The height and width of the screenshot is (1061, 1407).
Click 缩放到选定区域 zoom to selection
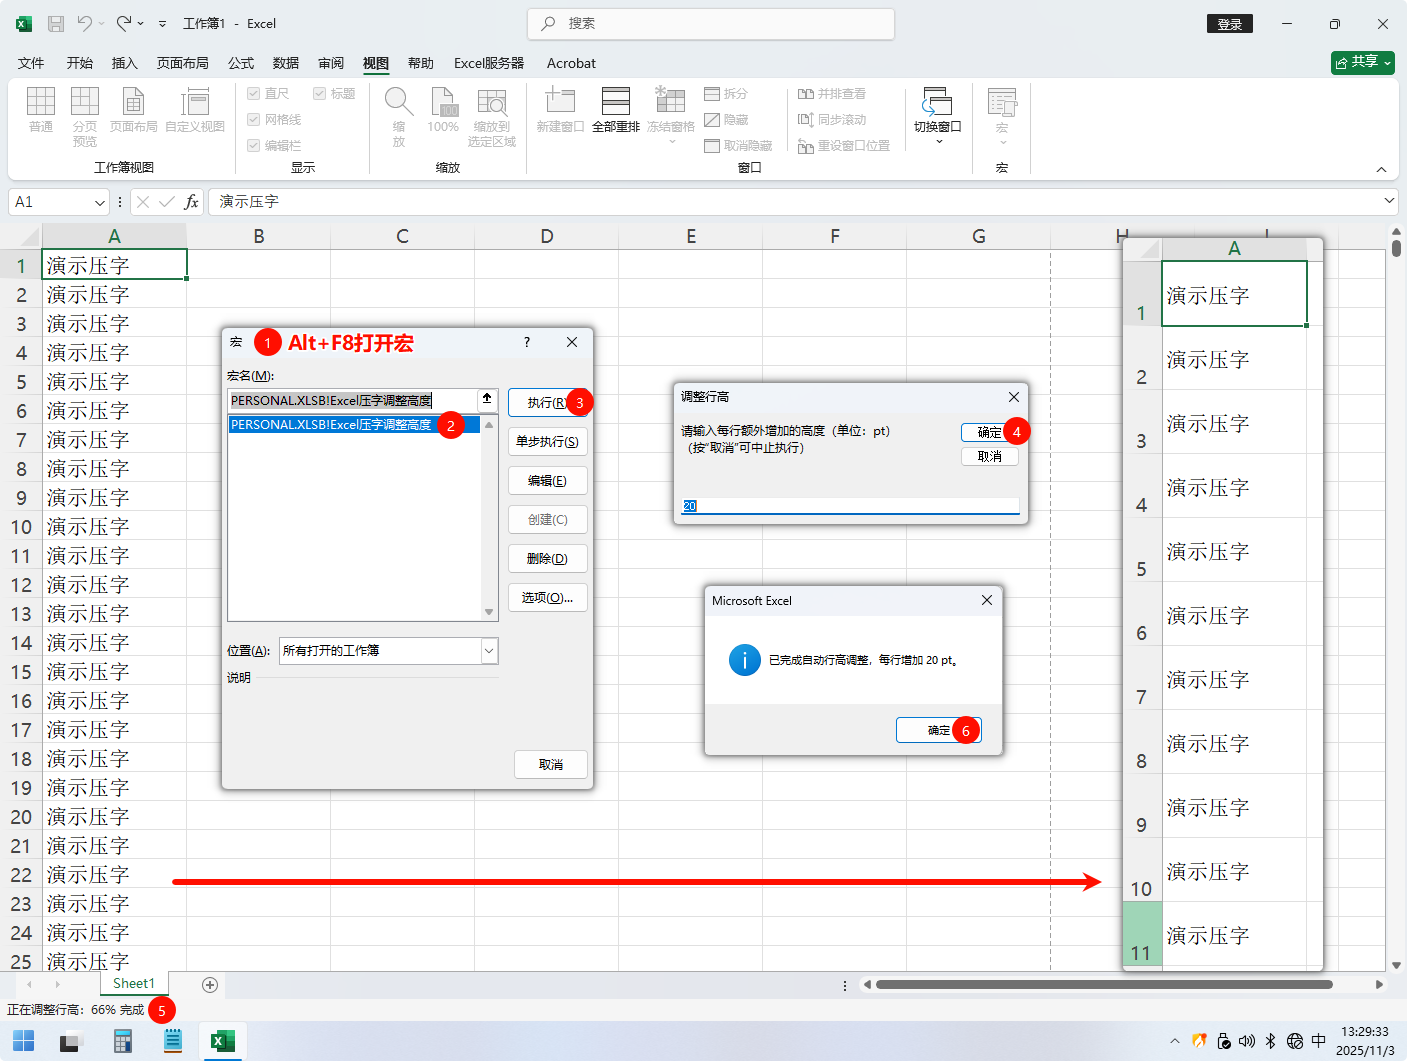(492, 116)
